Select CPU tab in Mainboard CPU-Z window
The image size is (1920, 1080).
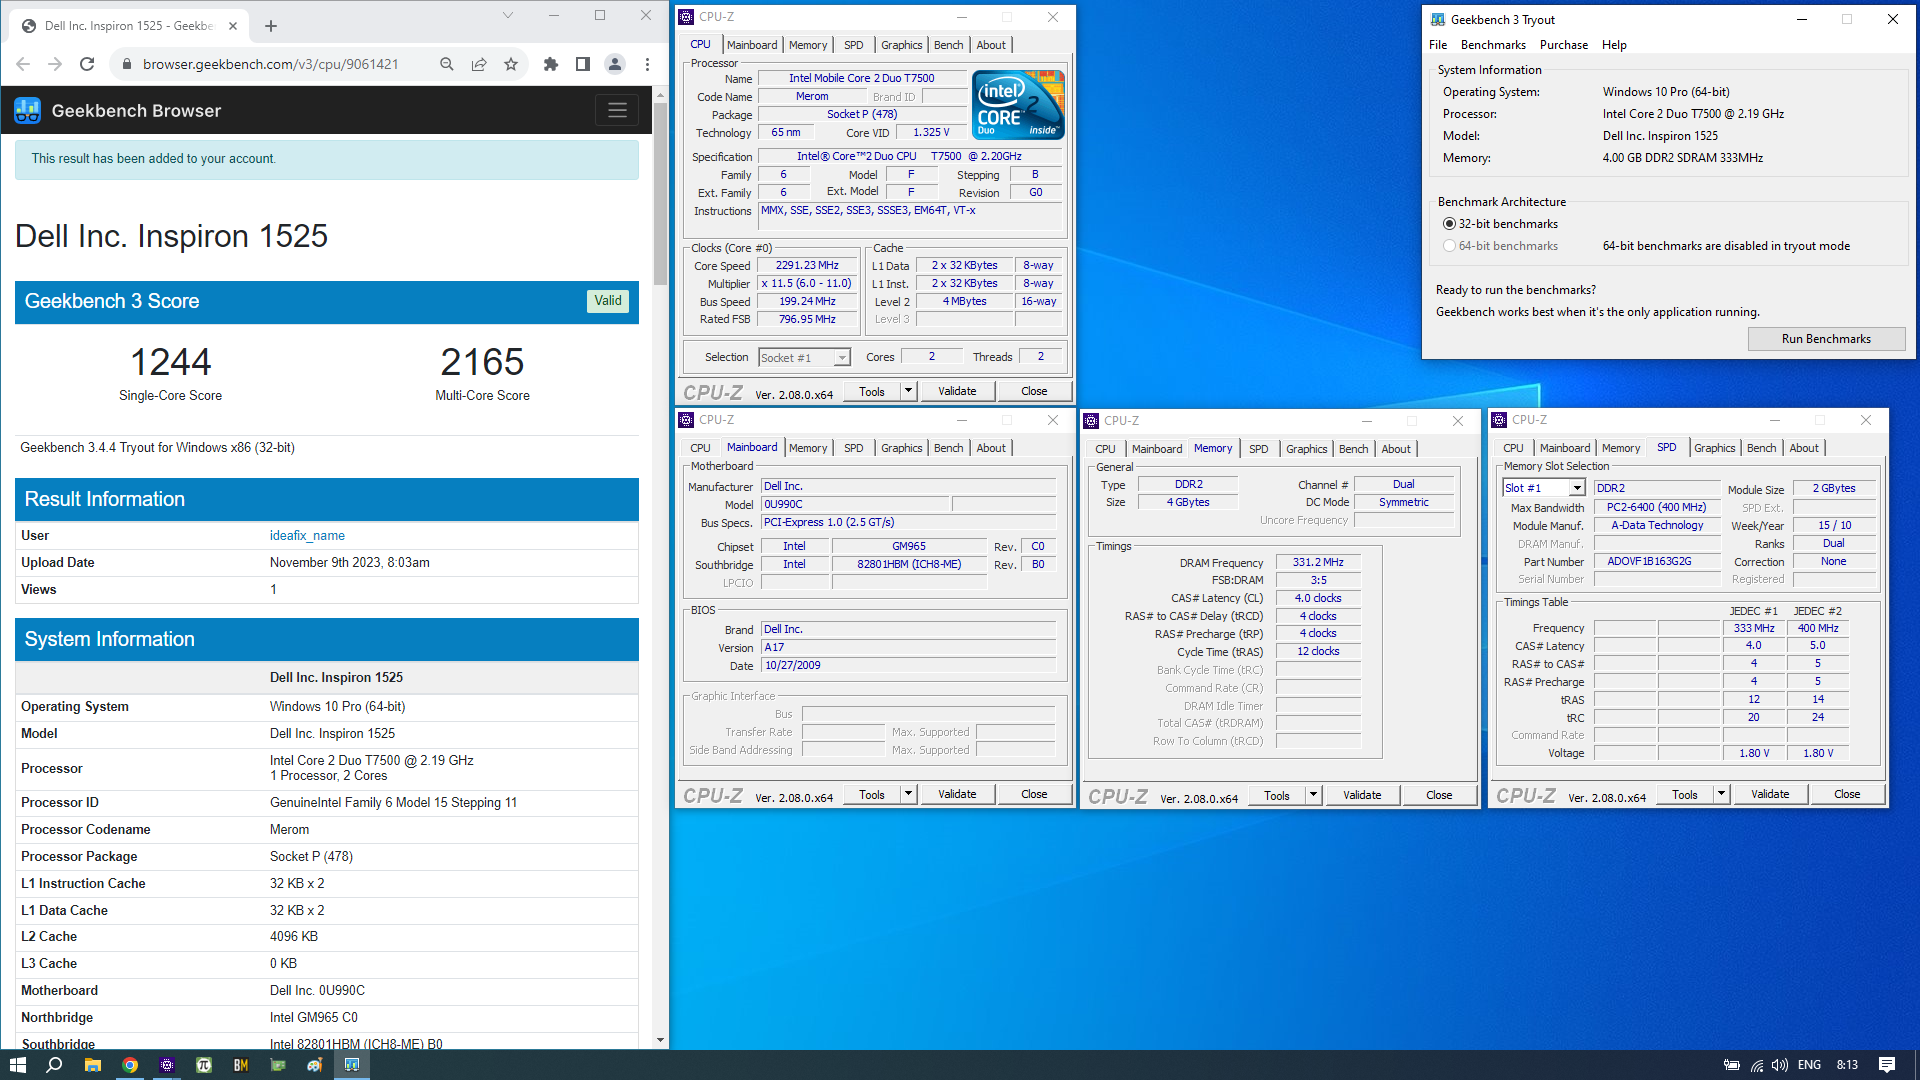point(700,448)
